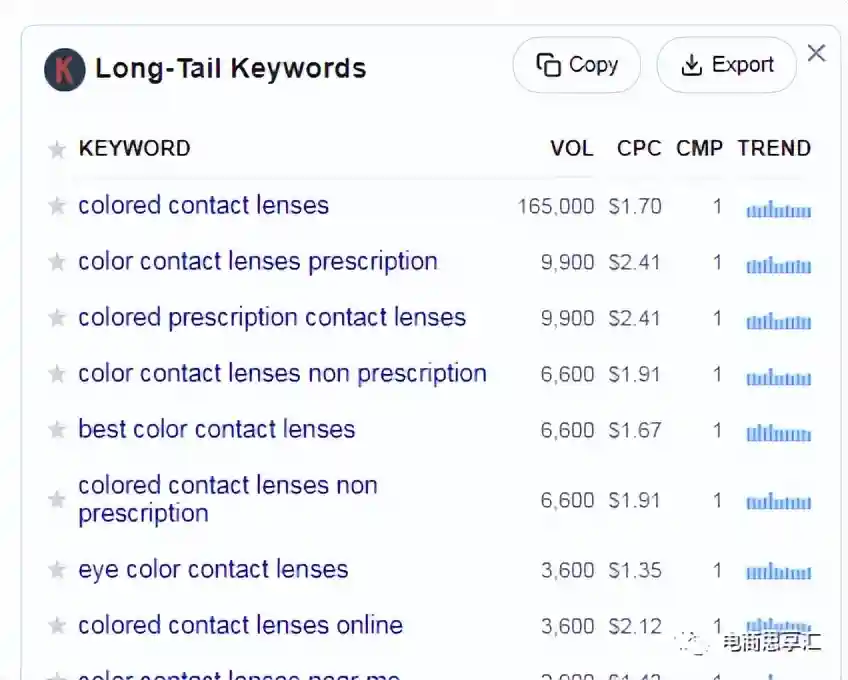The width and height of the screenshot is (848, 680).
Task: View trend chart for 'colored contact lenses'
Action: [778, 209]
